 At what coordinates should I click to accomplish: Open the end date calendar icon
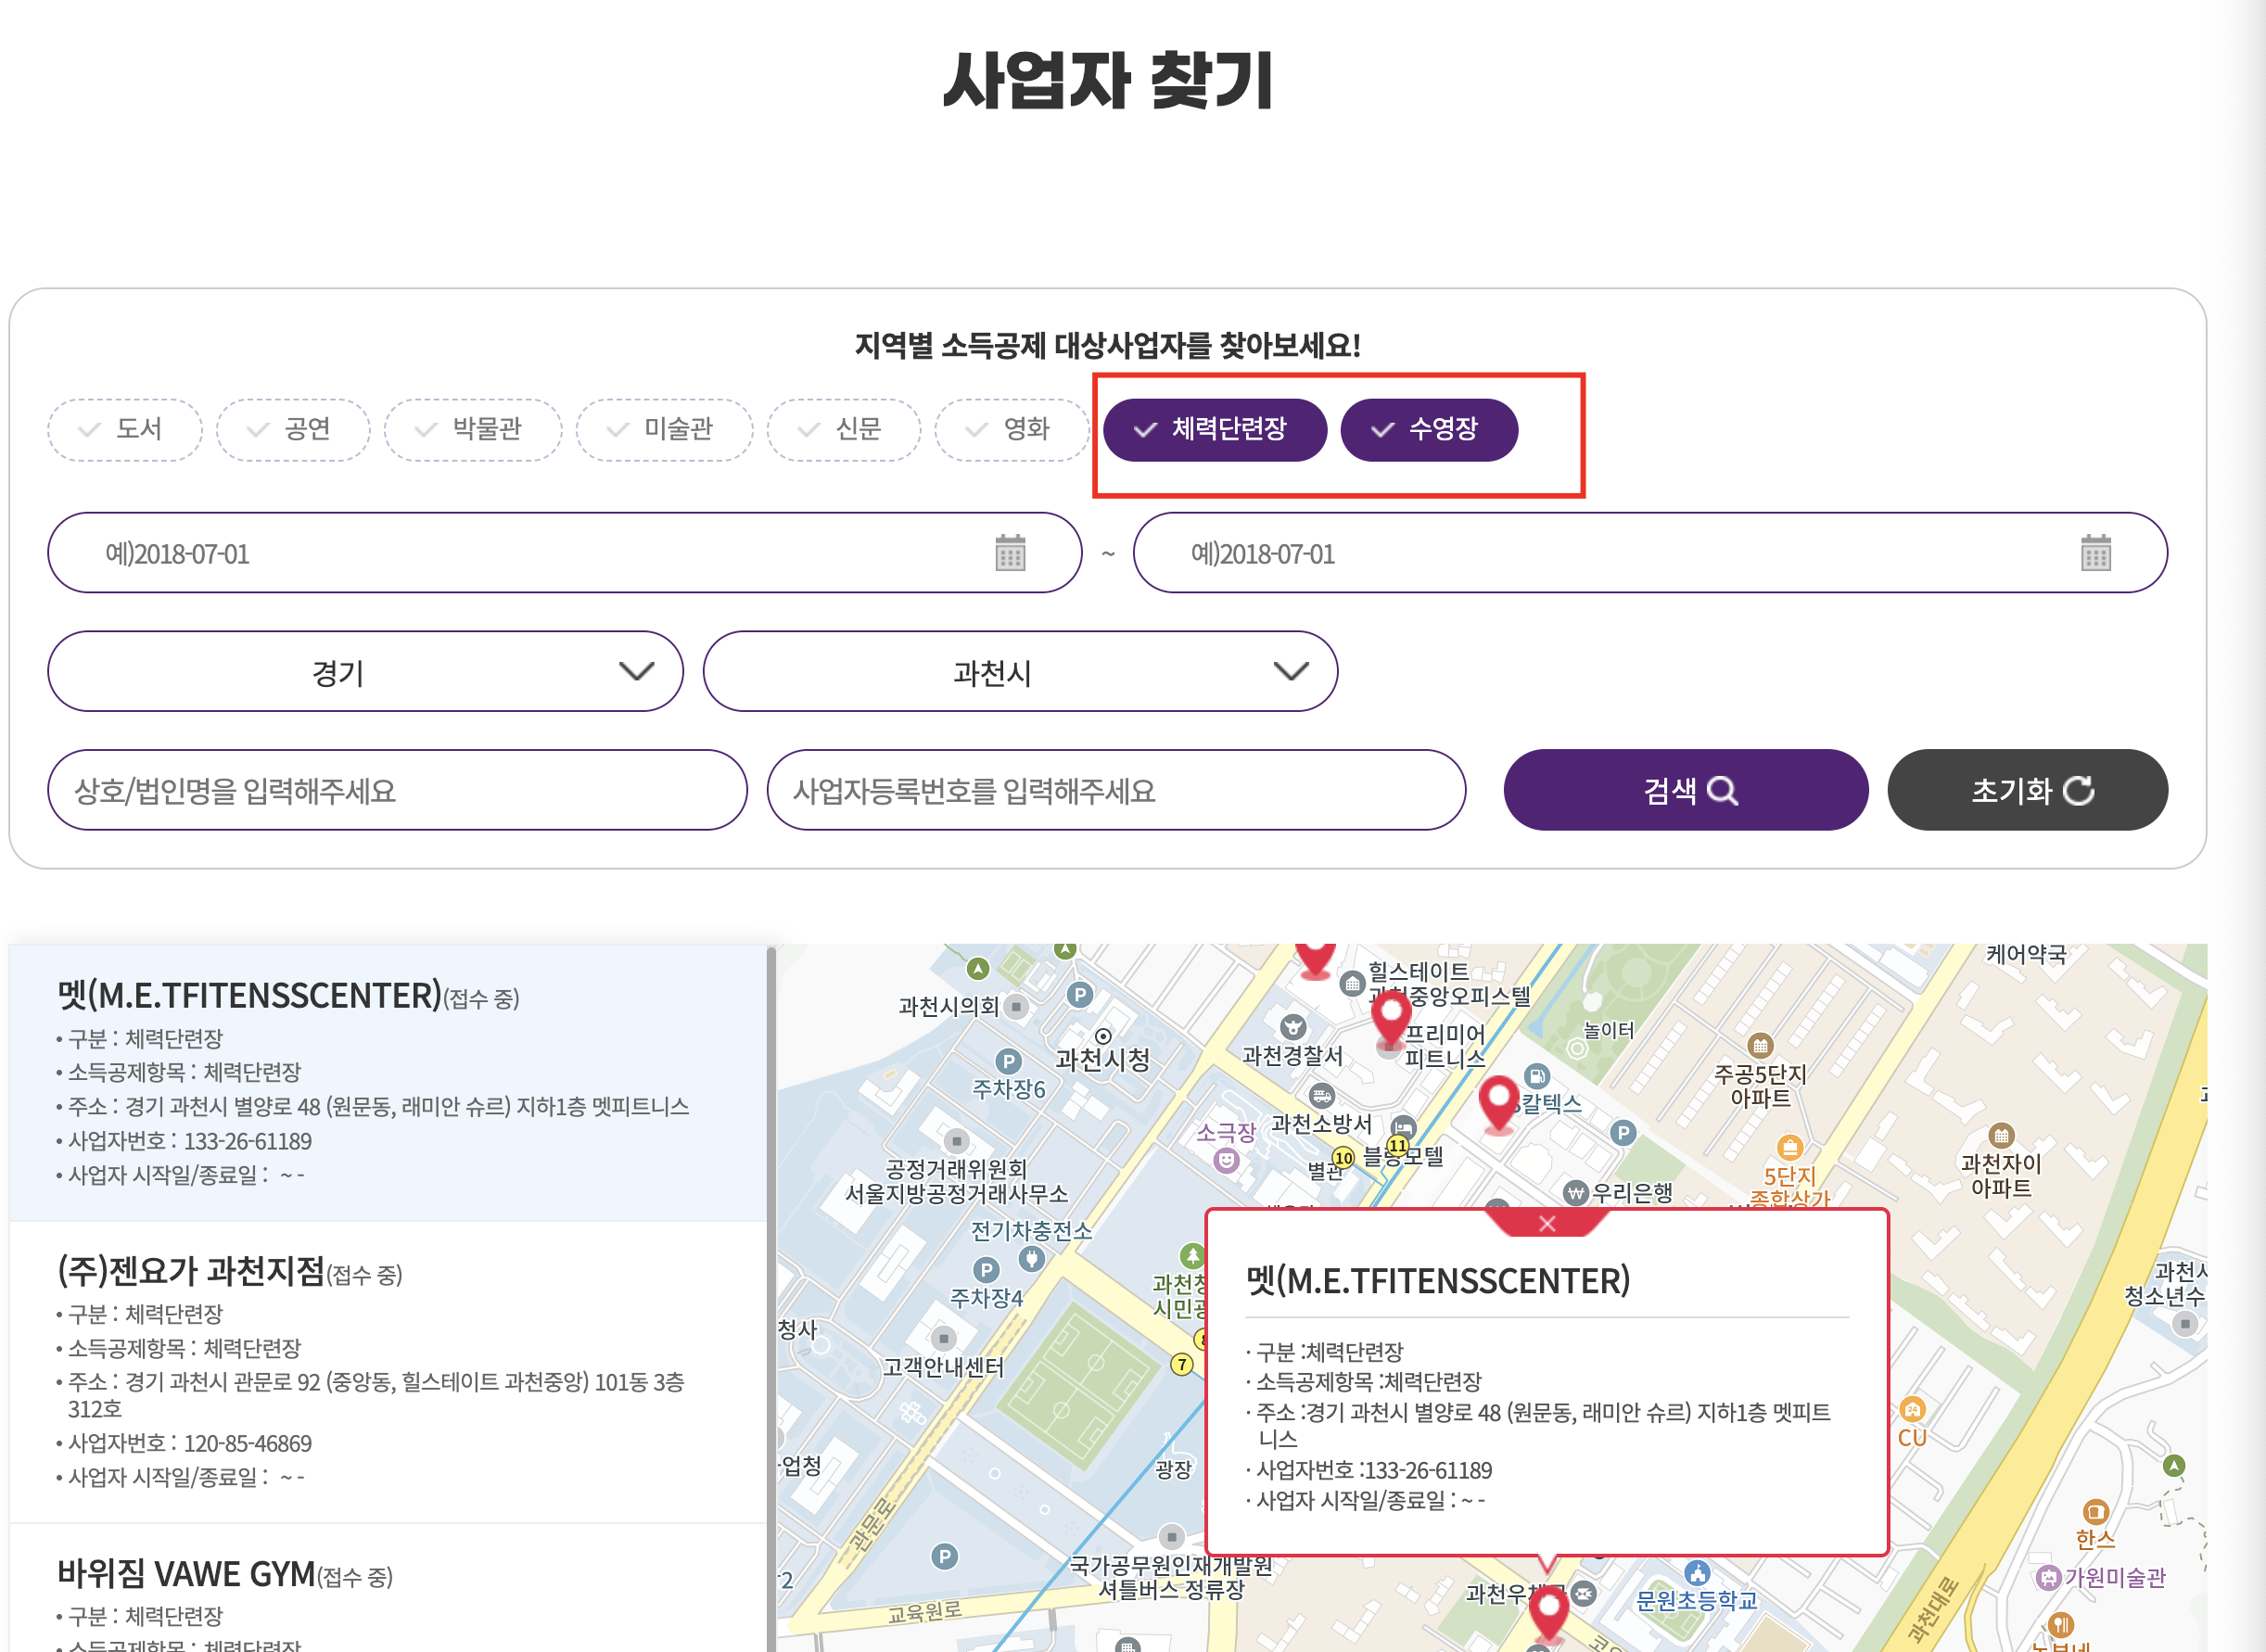[2095, 553]
